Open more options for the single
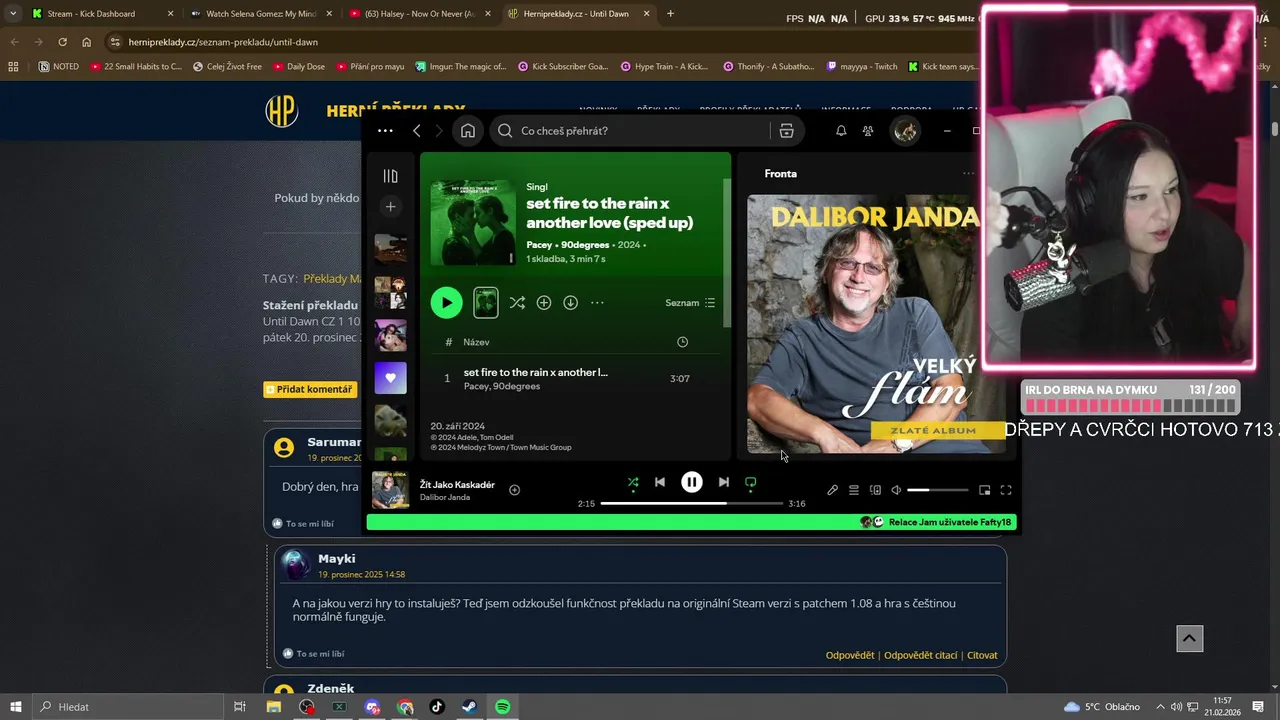The width and height of the screenshot is (1280, 720). [597, 302]
